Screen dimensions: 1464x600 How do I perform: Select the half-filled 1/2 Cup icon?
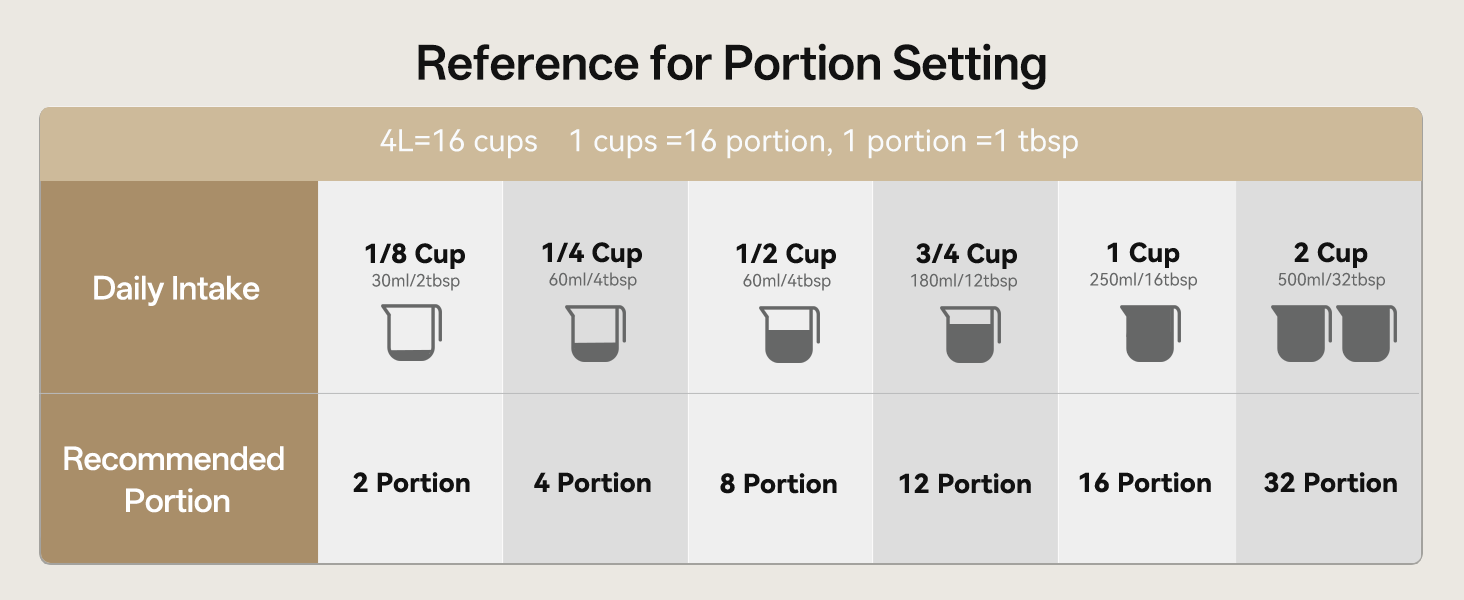point(788,333)
